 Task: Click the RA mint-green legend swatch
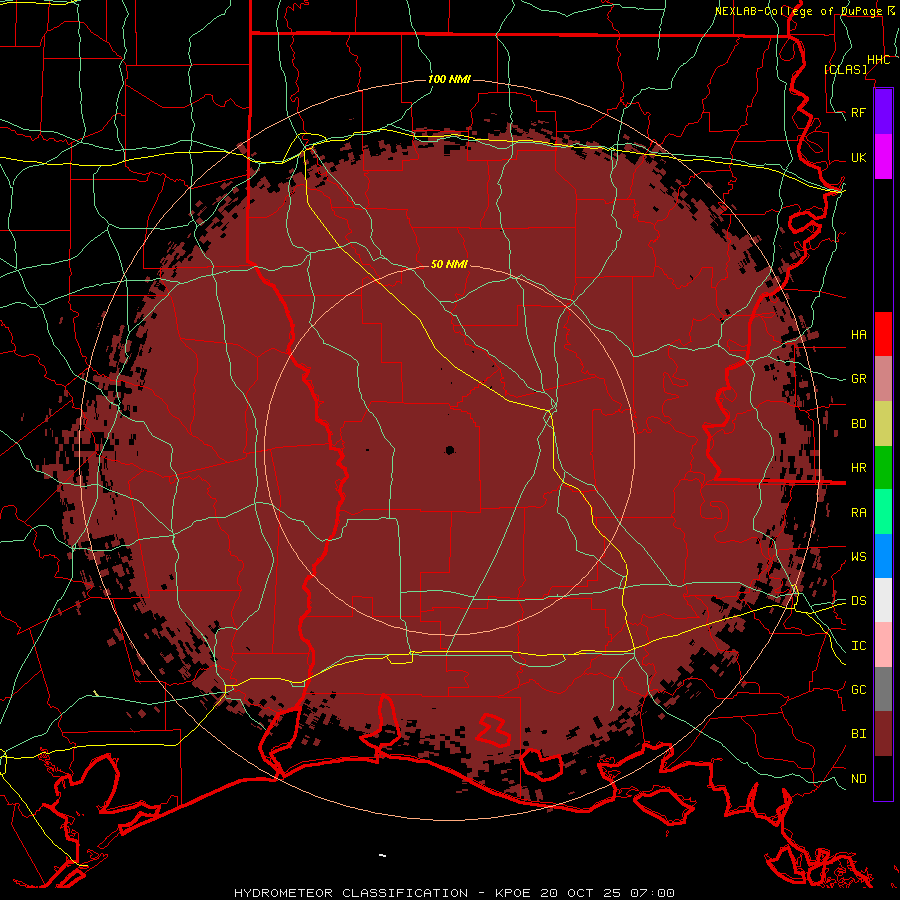coord(883,512)
